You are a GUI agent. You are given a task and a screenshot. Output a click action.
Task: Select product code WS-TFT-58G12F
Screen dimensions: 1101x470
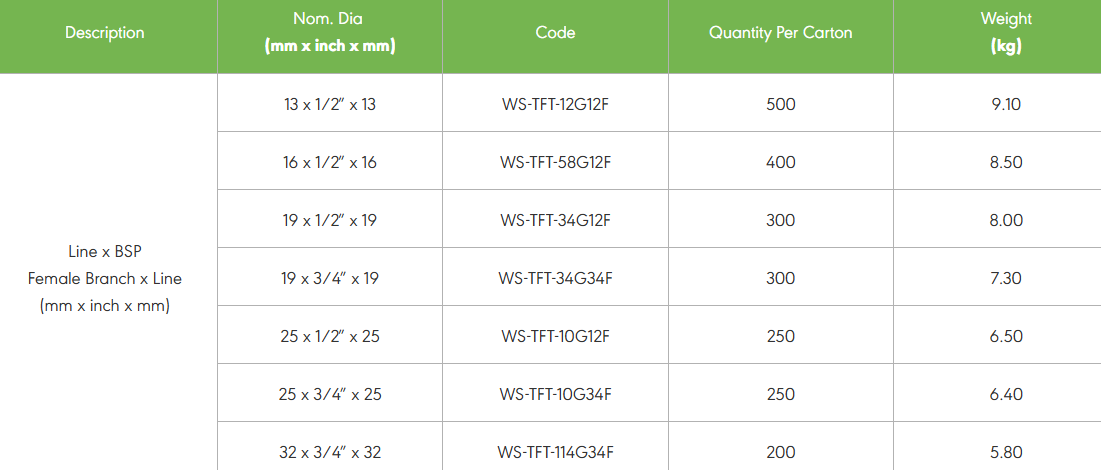[x=555, y=162]
